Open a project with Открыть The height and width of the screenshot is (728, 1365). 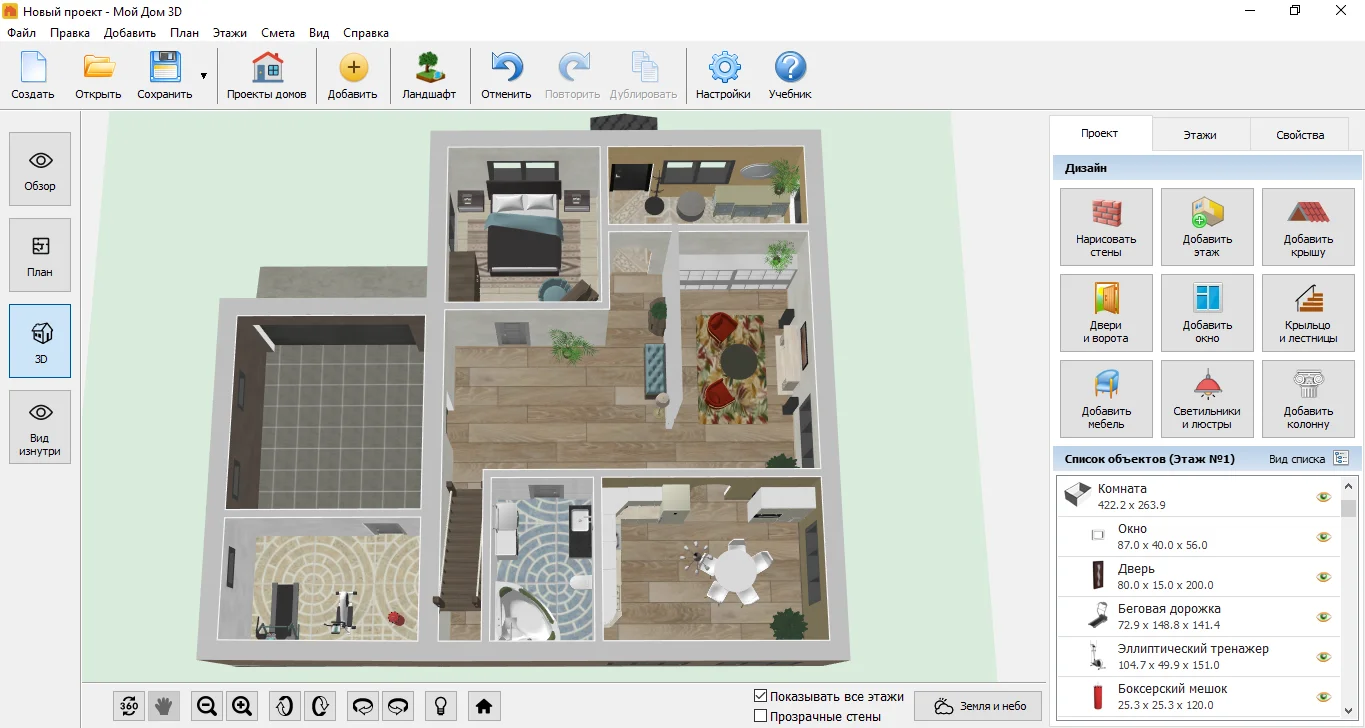pos(98,76)
